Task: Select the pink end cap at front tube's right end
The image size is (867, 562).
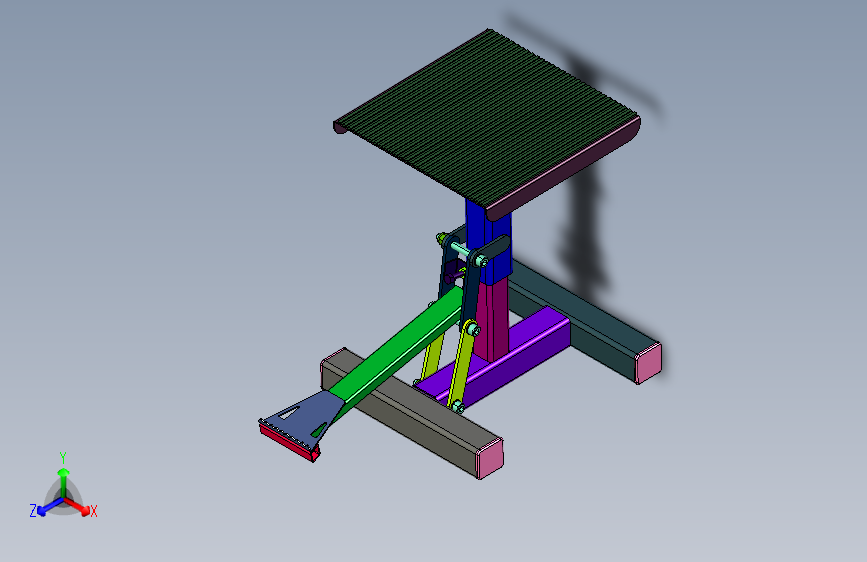Action: pyautogui.click(x=490, y=458)
